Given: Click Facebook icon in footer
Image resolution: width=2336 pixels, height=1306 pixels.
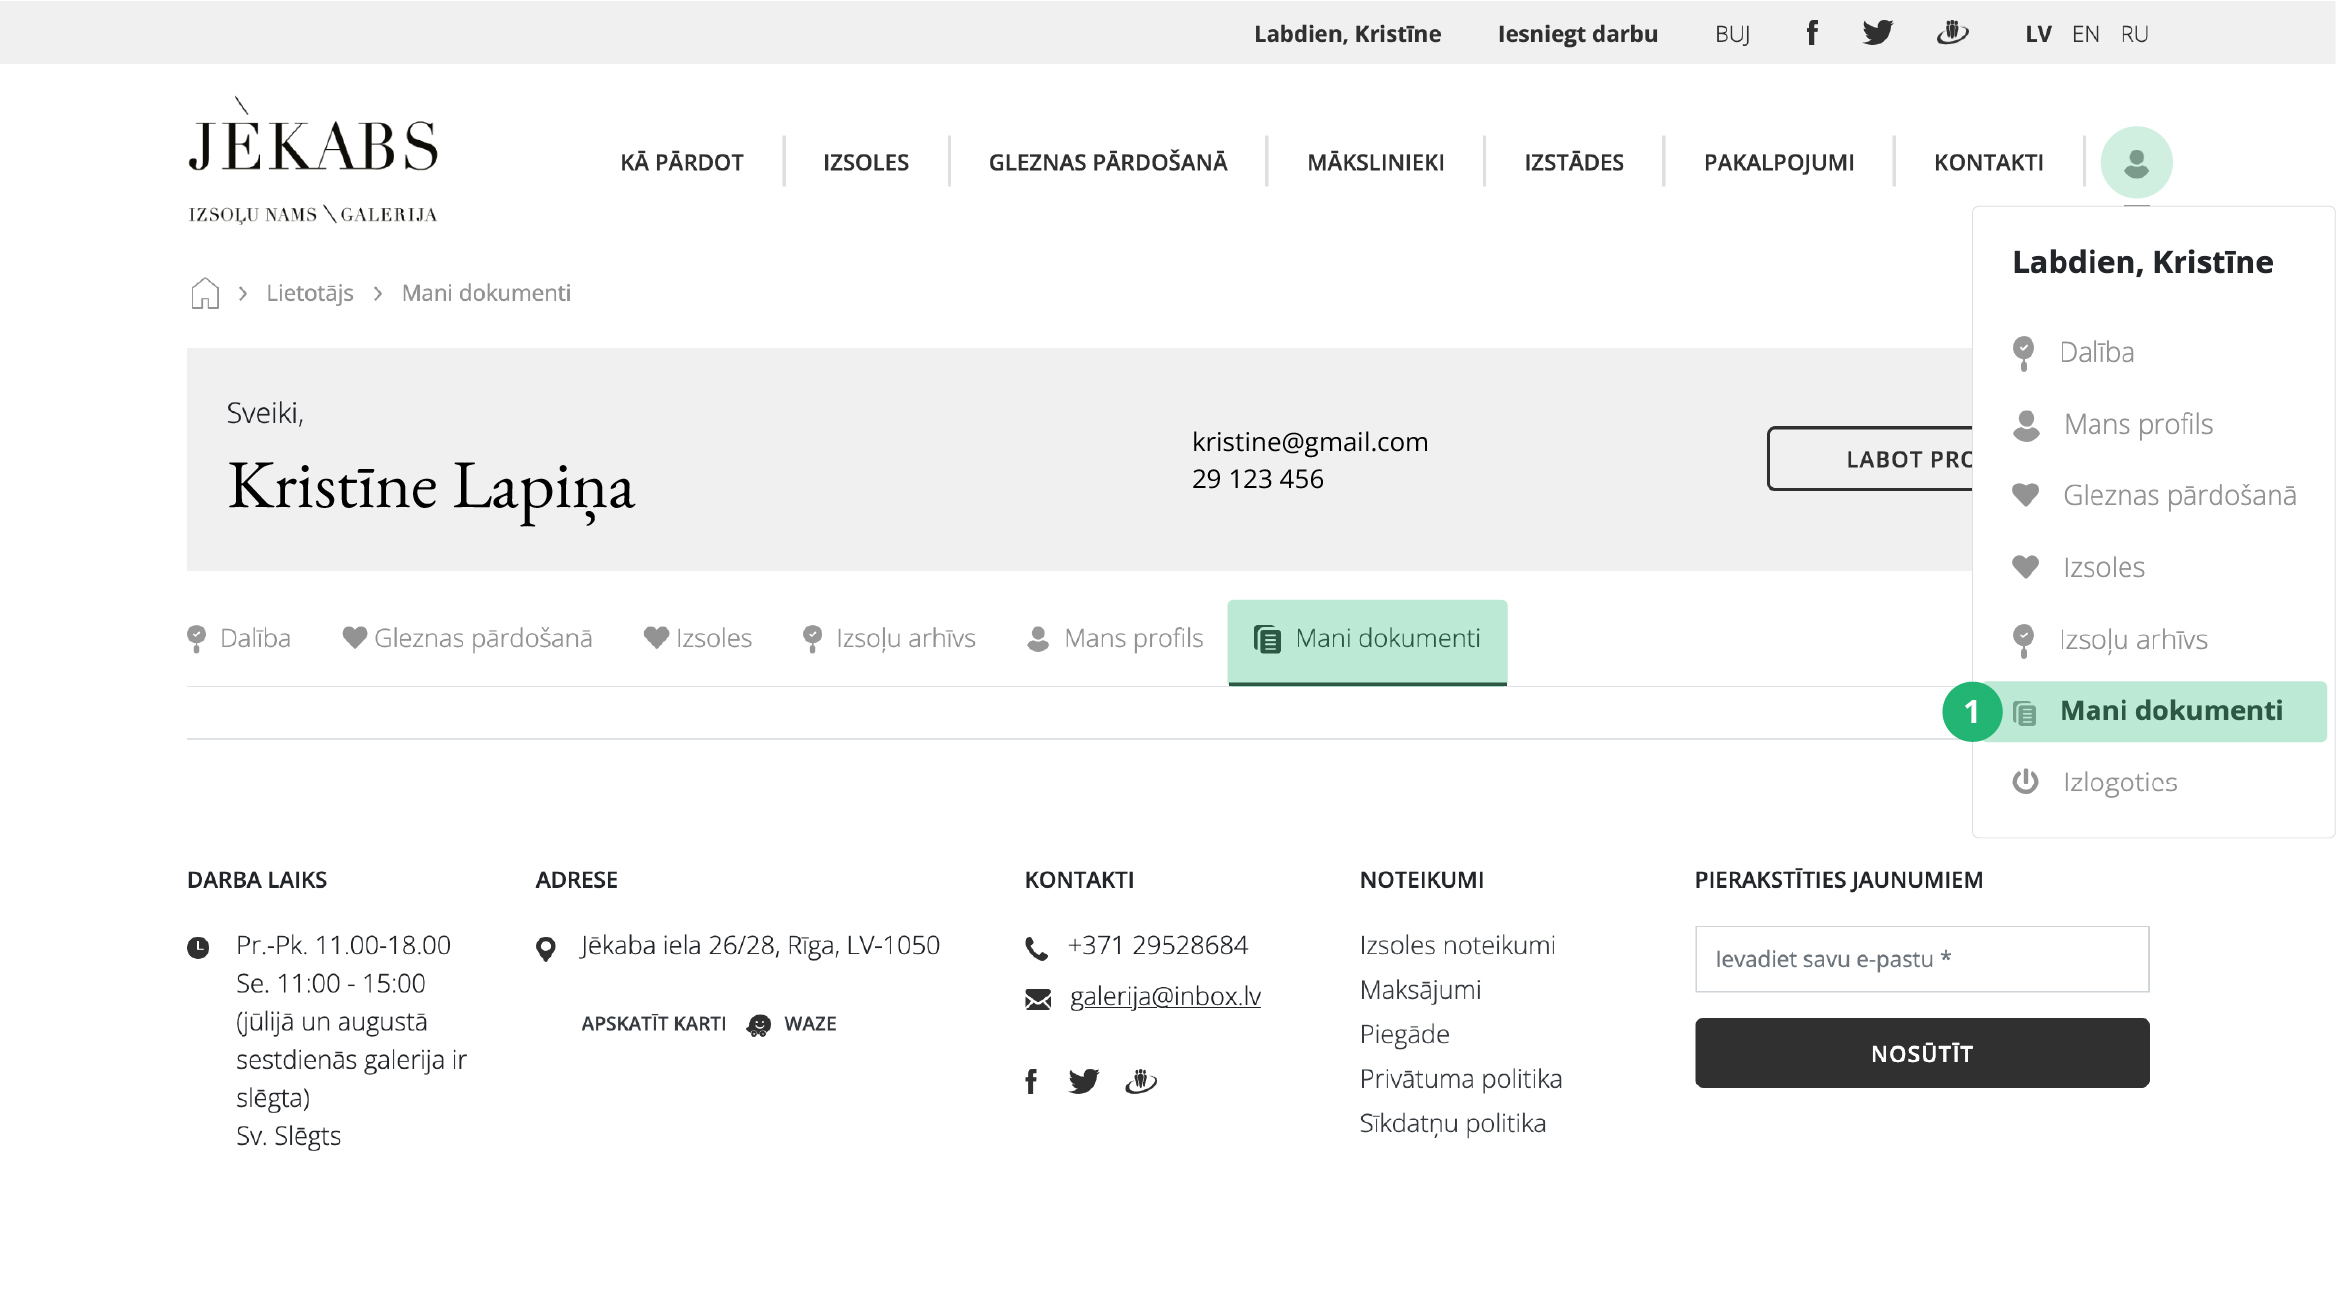Looking at the screenshot, I should coord(1031,1081).
